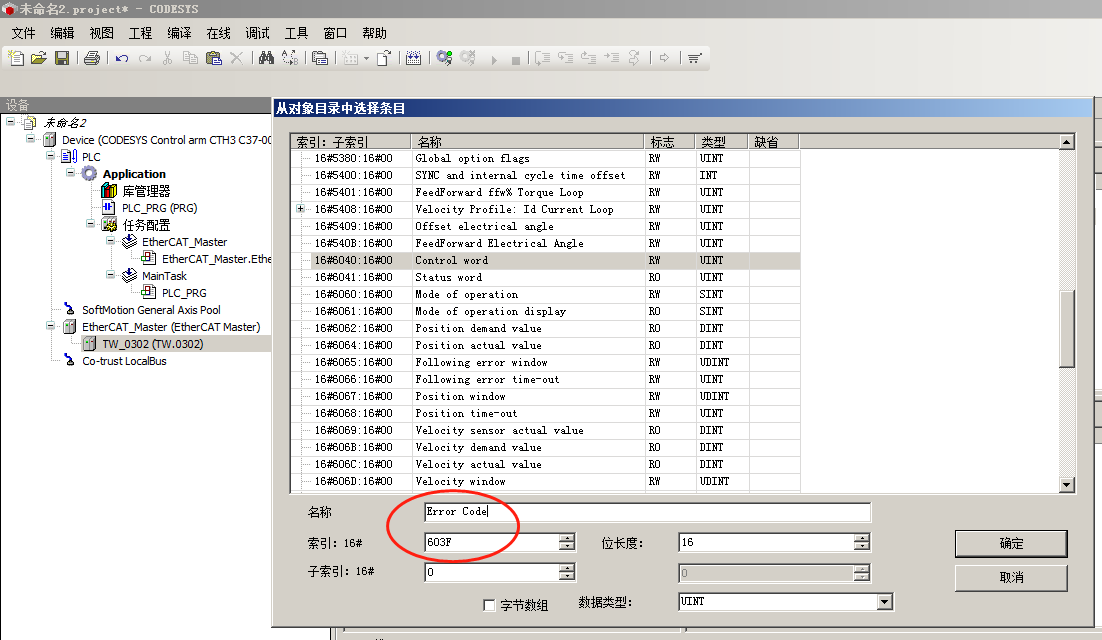Image resolution: width=1102 pixels, height=640 pixels.
Task: Expand the 16#5408 Velocity Profile row
Action: click(x=300, y=209)
